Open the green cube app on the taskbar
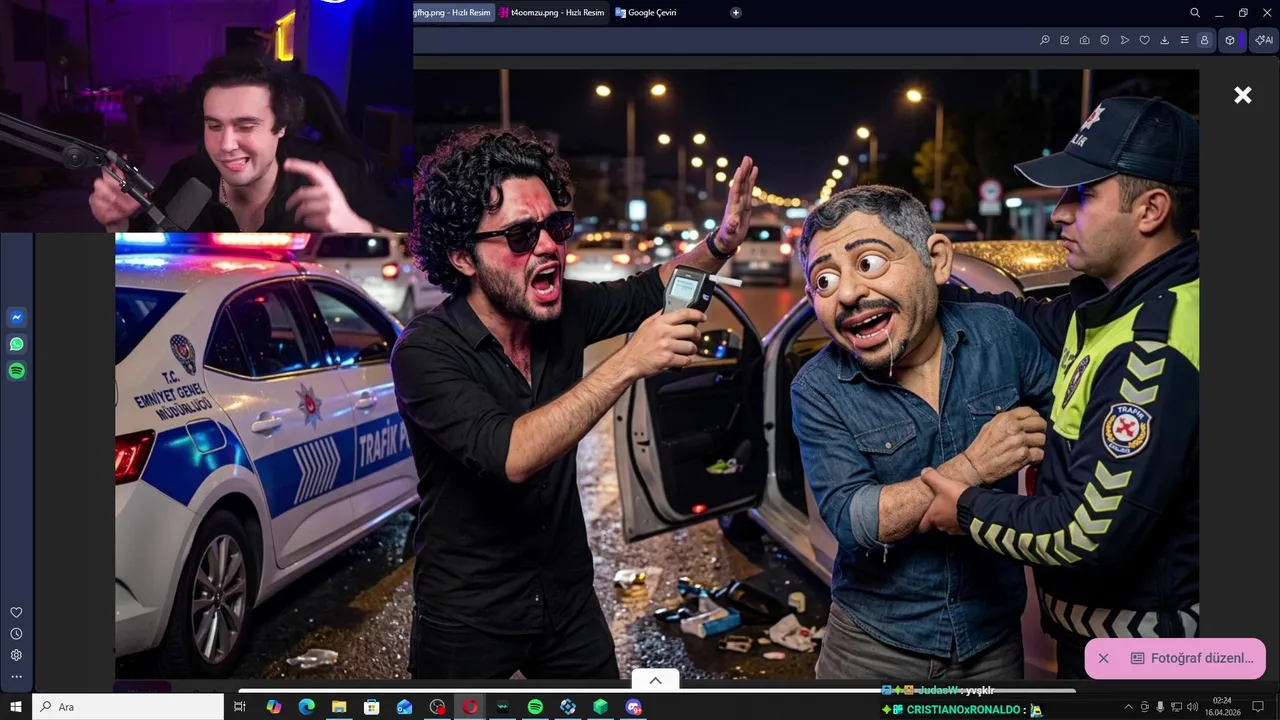This screenshot has width=1280, height=720. tap(600, 707)
